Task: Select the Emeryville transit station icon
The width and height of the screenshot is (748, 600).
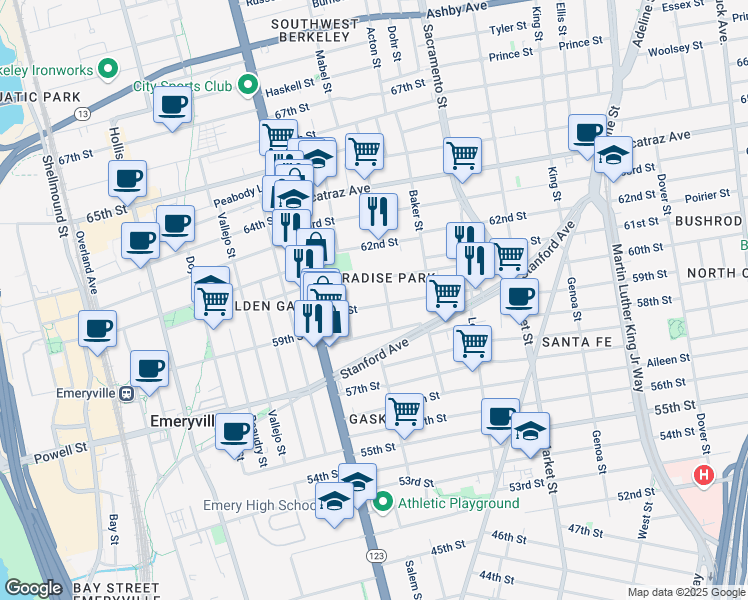Action: [127, 393]
